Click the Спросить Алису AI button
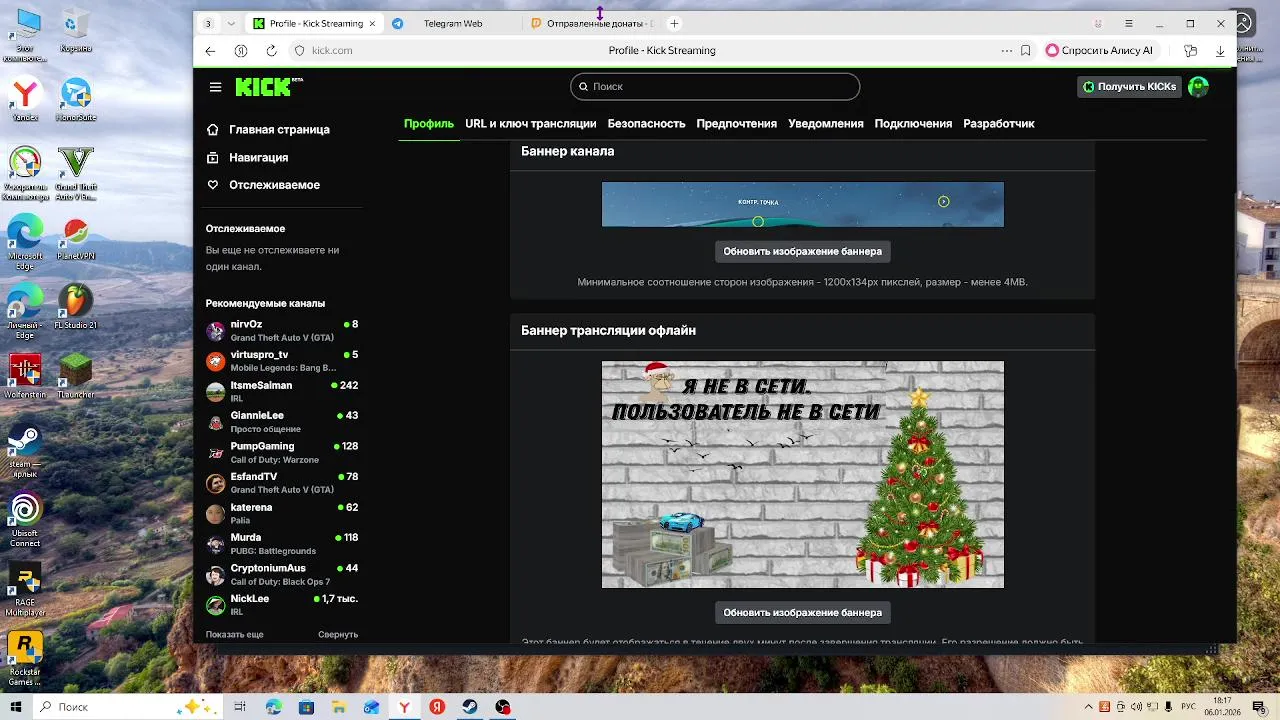The image size is (1280, 720). (1100, 50)
